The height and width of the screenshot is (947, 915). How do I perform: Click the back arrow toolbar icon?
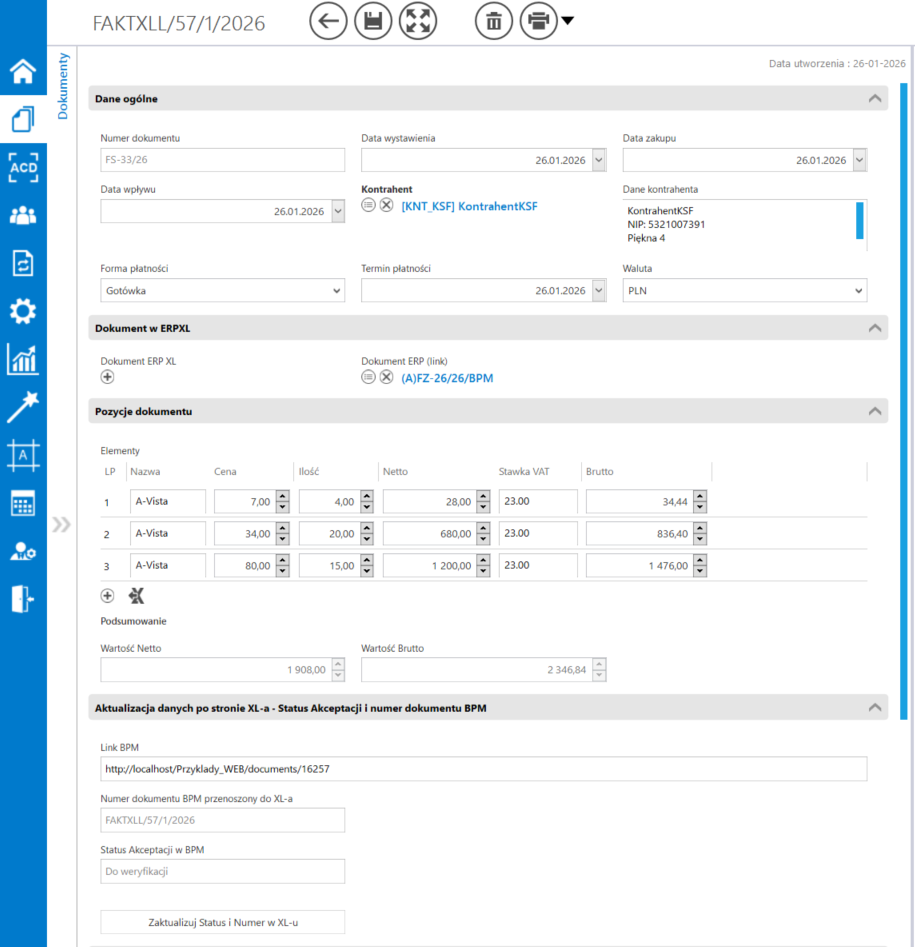coord(328,21)
